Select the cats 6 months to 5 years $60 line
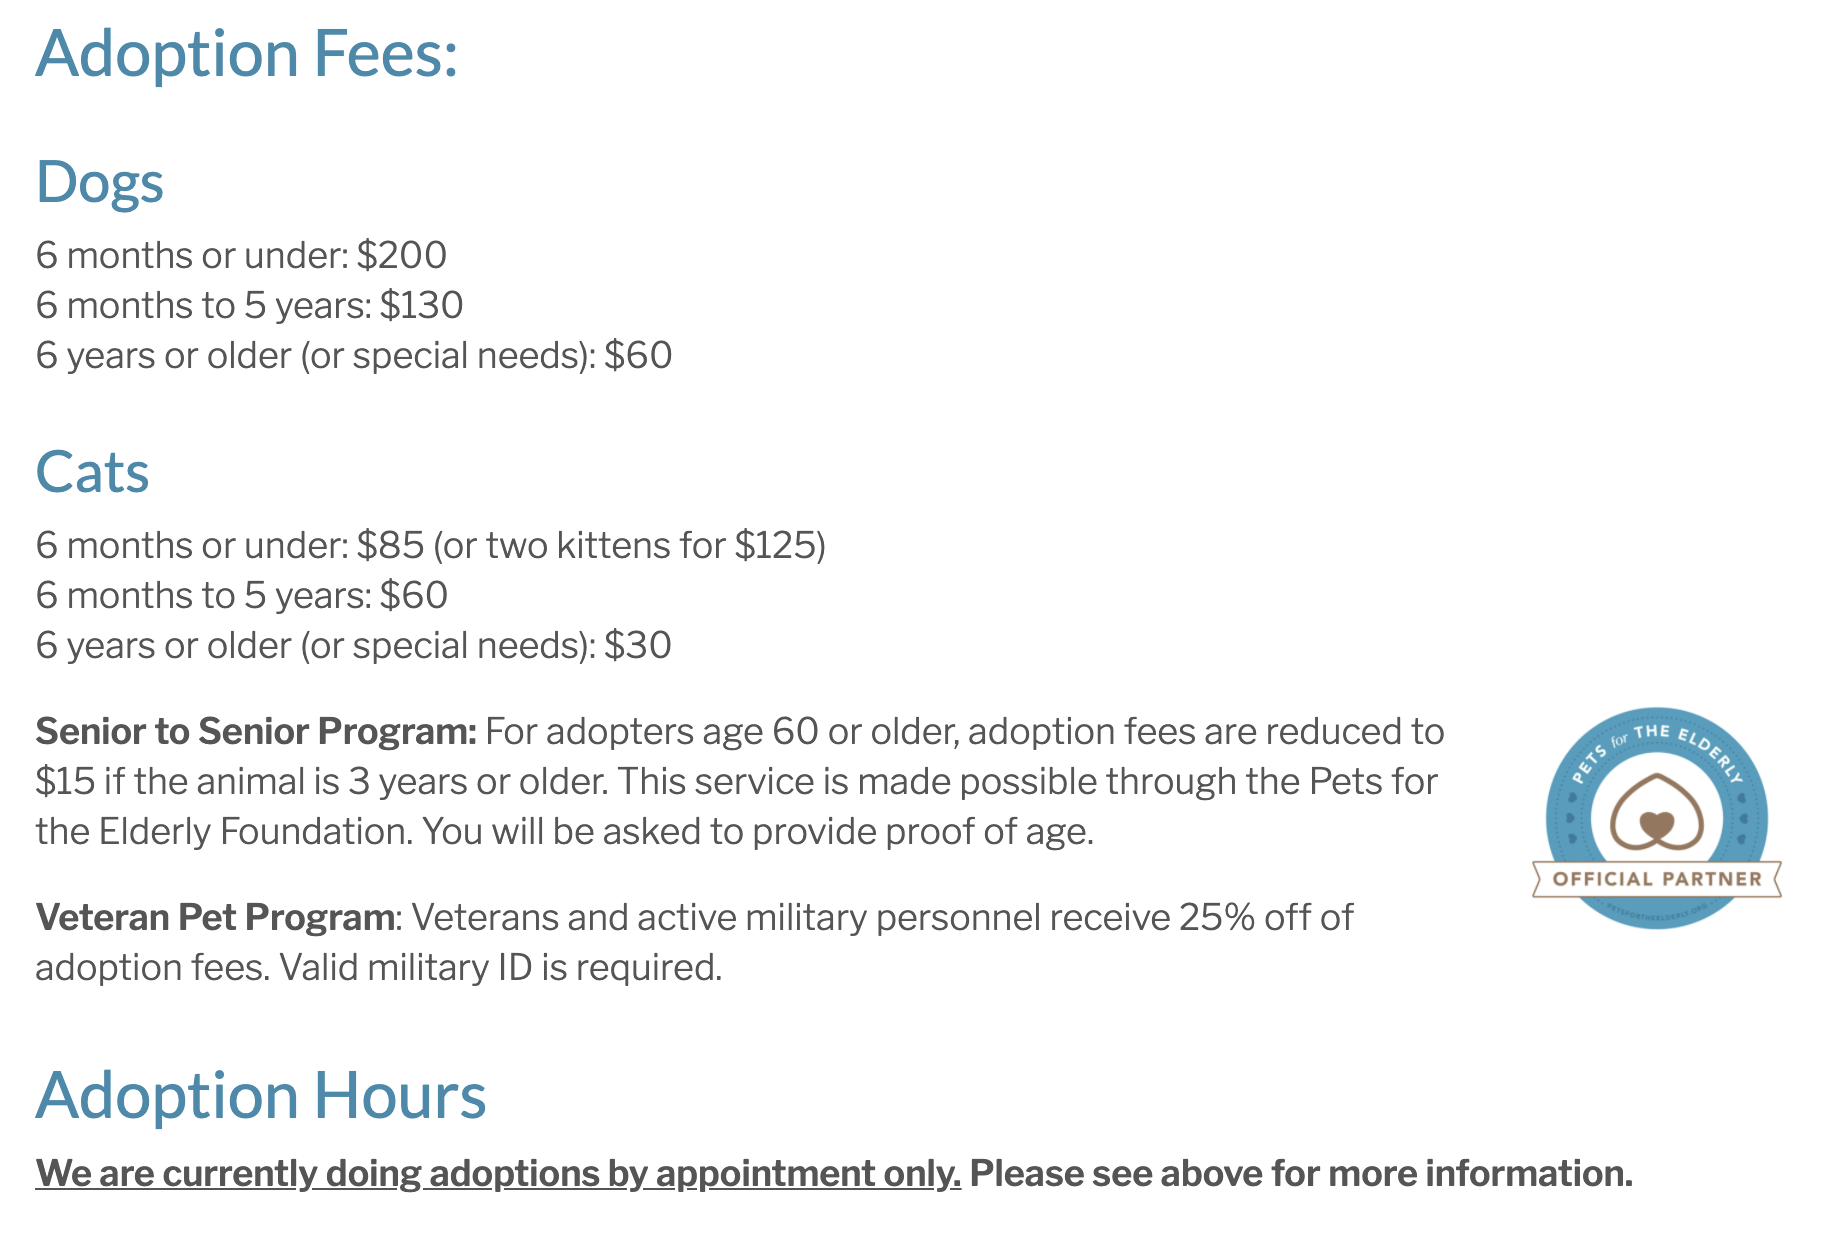The width and height of the screenshot is (1822, 1250). [242, 595]
